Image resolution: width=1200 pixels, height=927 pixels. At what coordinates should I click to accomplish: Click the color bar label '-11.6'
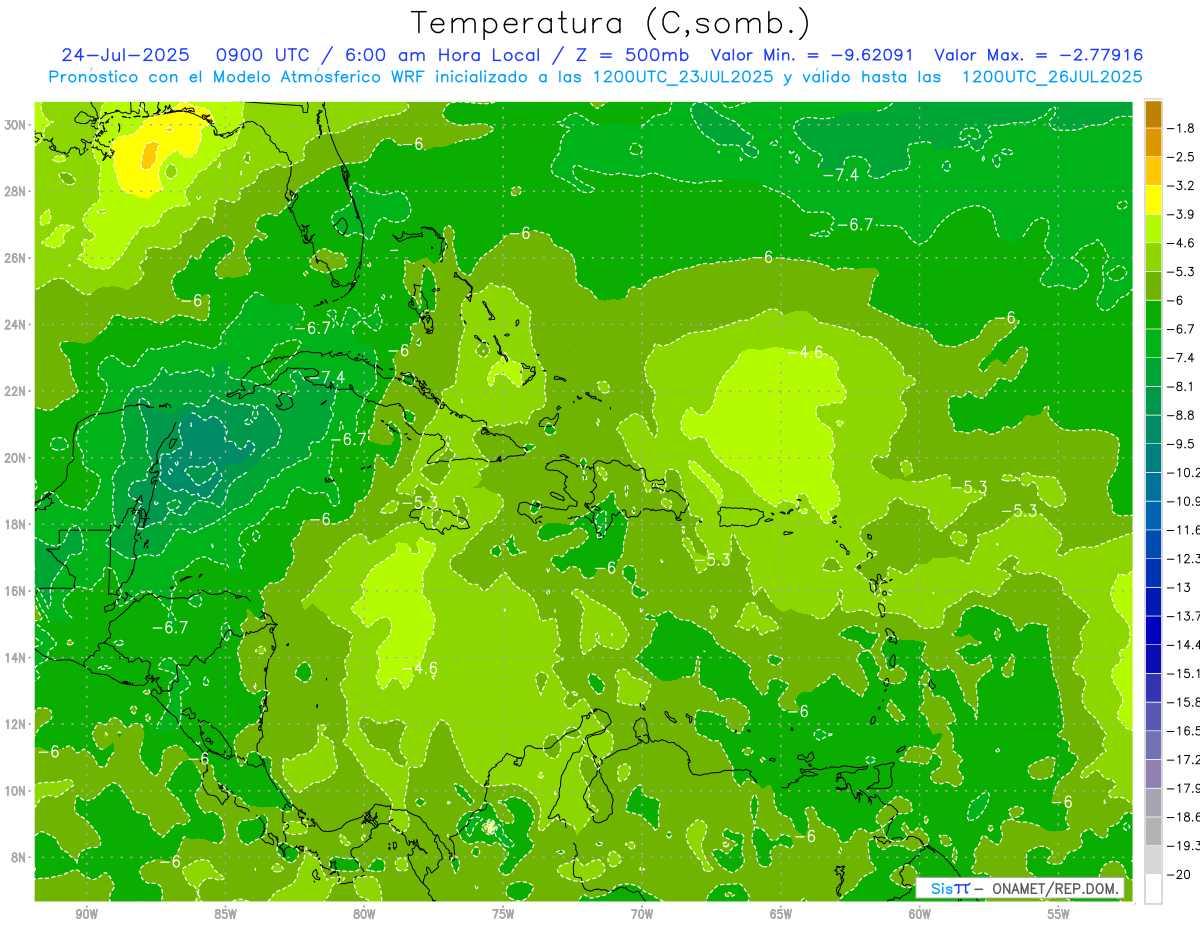click(1184, 529)
